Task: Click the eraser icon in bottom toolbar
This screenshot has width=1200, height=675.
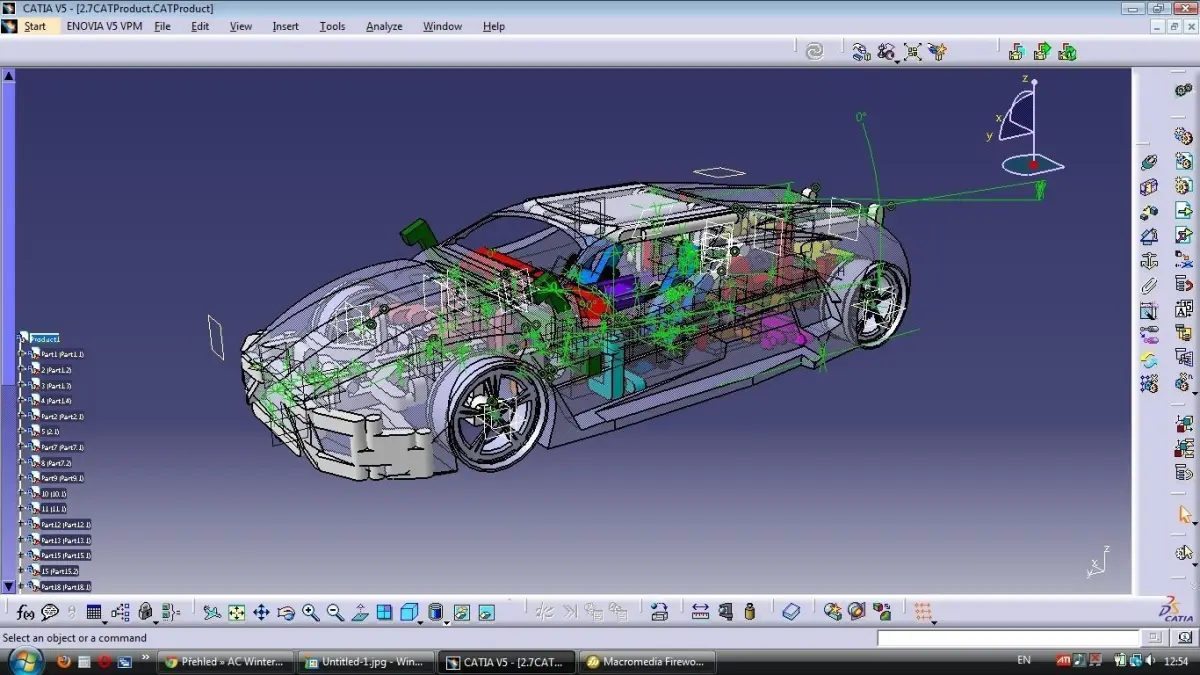Action: coord(791,612)
